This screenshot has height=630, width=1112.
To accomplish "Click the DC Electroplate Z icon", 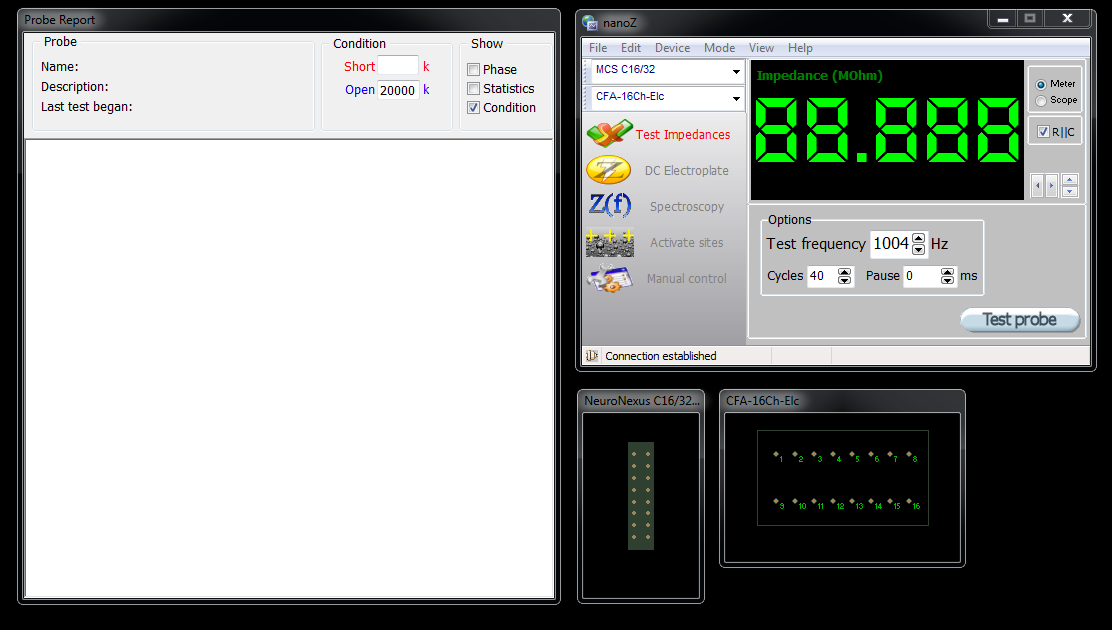I will click(608, 171).
